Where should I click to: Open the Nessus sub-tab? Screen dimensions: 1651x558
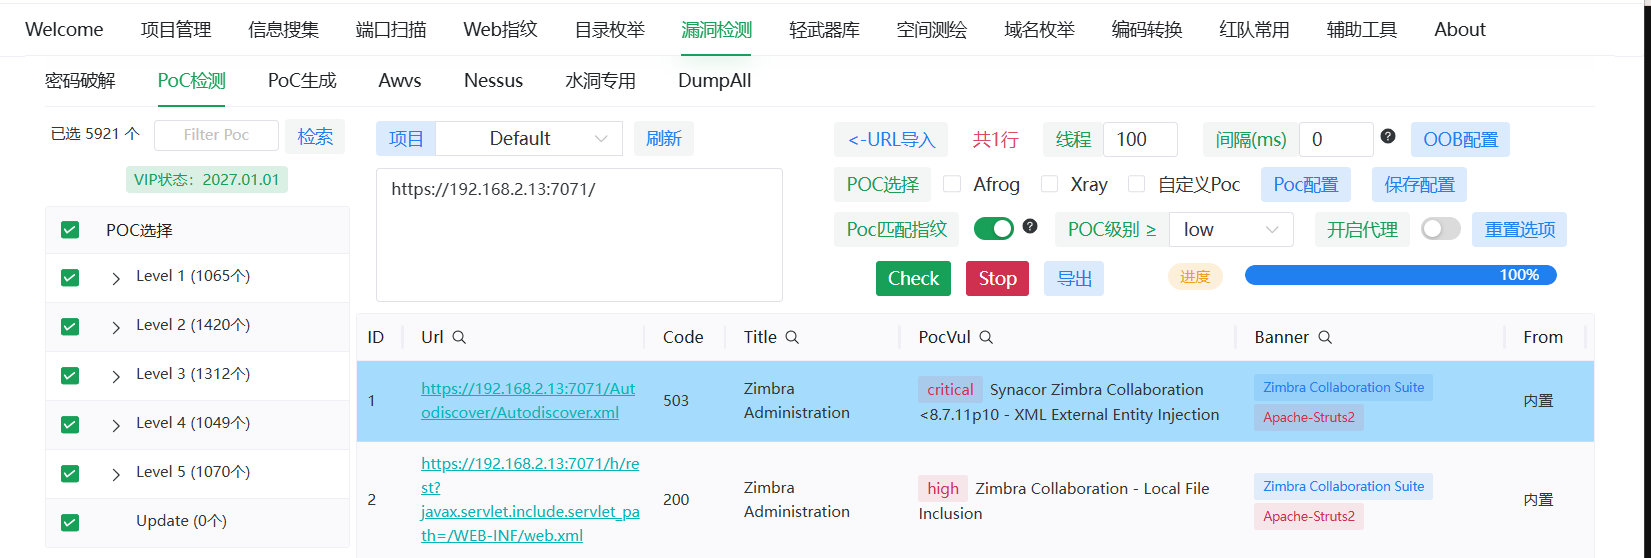493,81
